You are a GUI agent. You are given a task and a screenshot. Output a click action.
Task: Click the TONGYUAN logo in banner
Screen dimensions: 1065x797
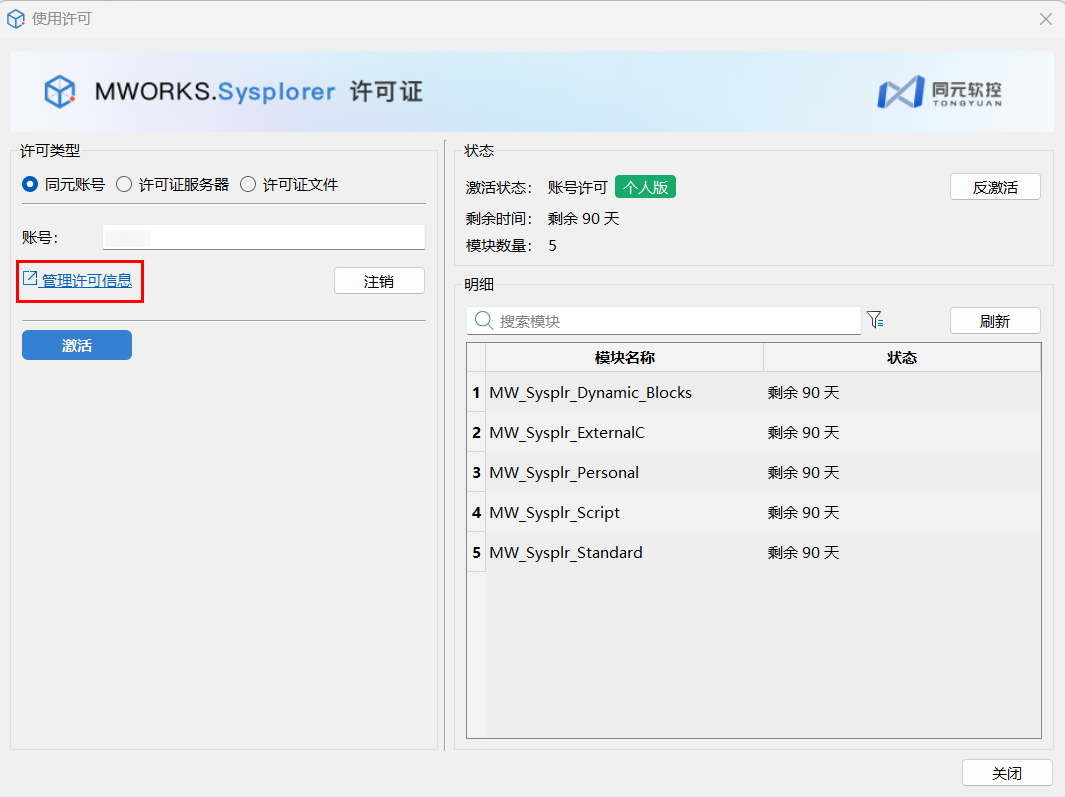point(938,92)
